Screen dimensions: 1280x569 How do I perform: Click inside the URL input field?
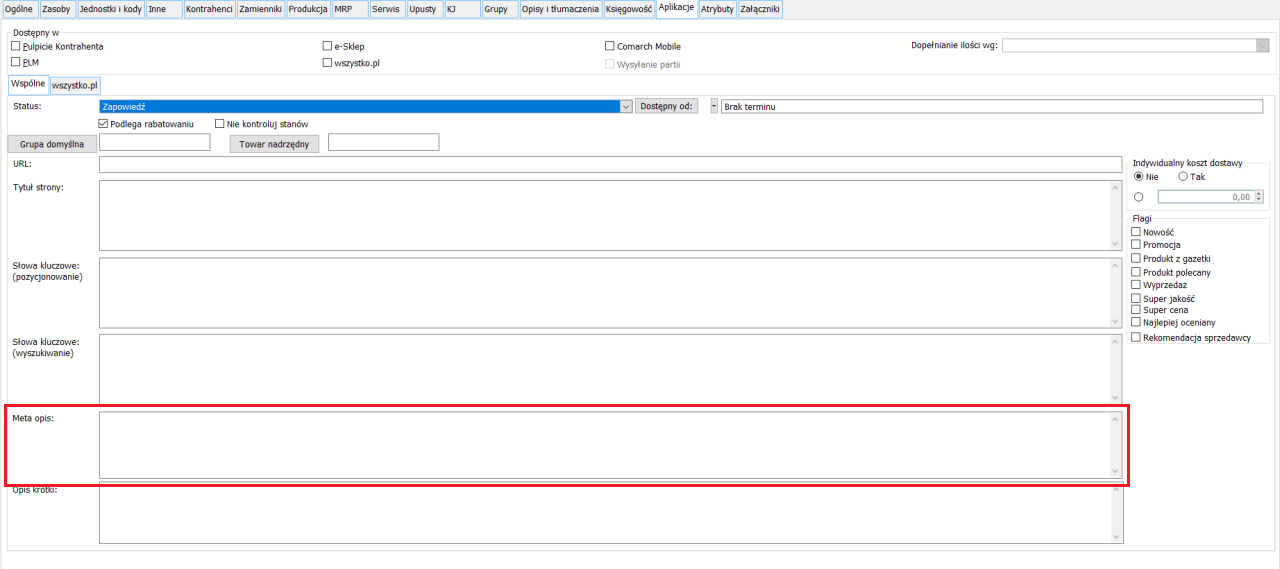[x=610, y=165]
